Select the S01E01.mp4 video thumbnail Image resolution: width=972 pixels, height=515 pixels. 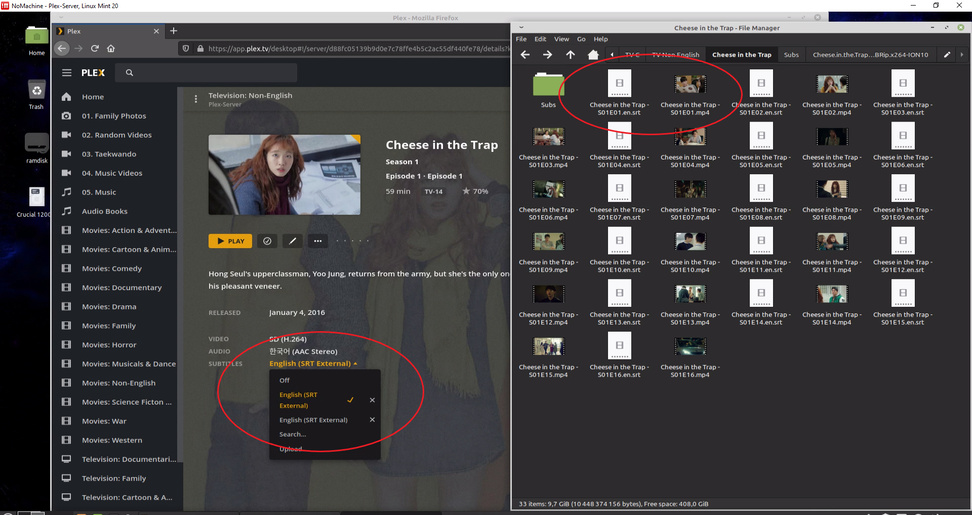[x=690, y=84]
